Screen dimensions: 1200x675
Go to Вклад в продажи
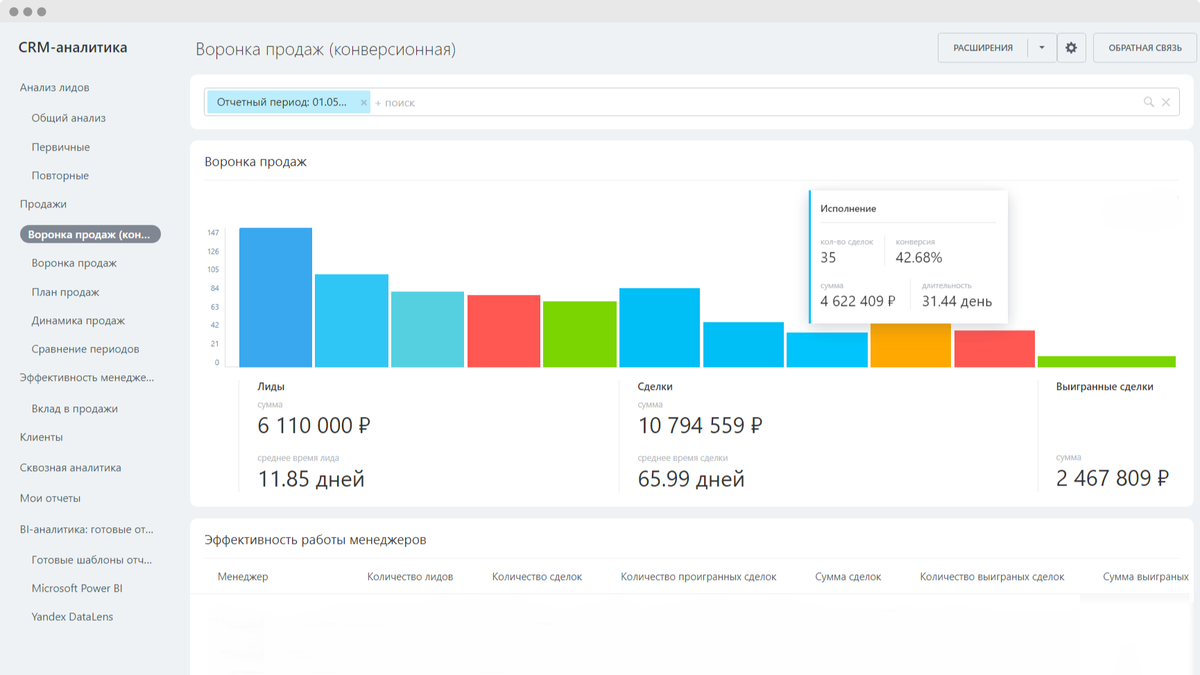click(74, 409)
